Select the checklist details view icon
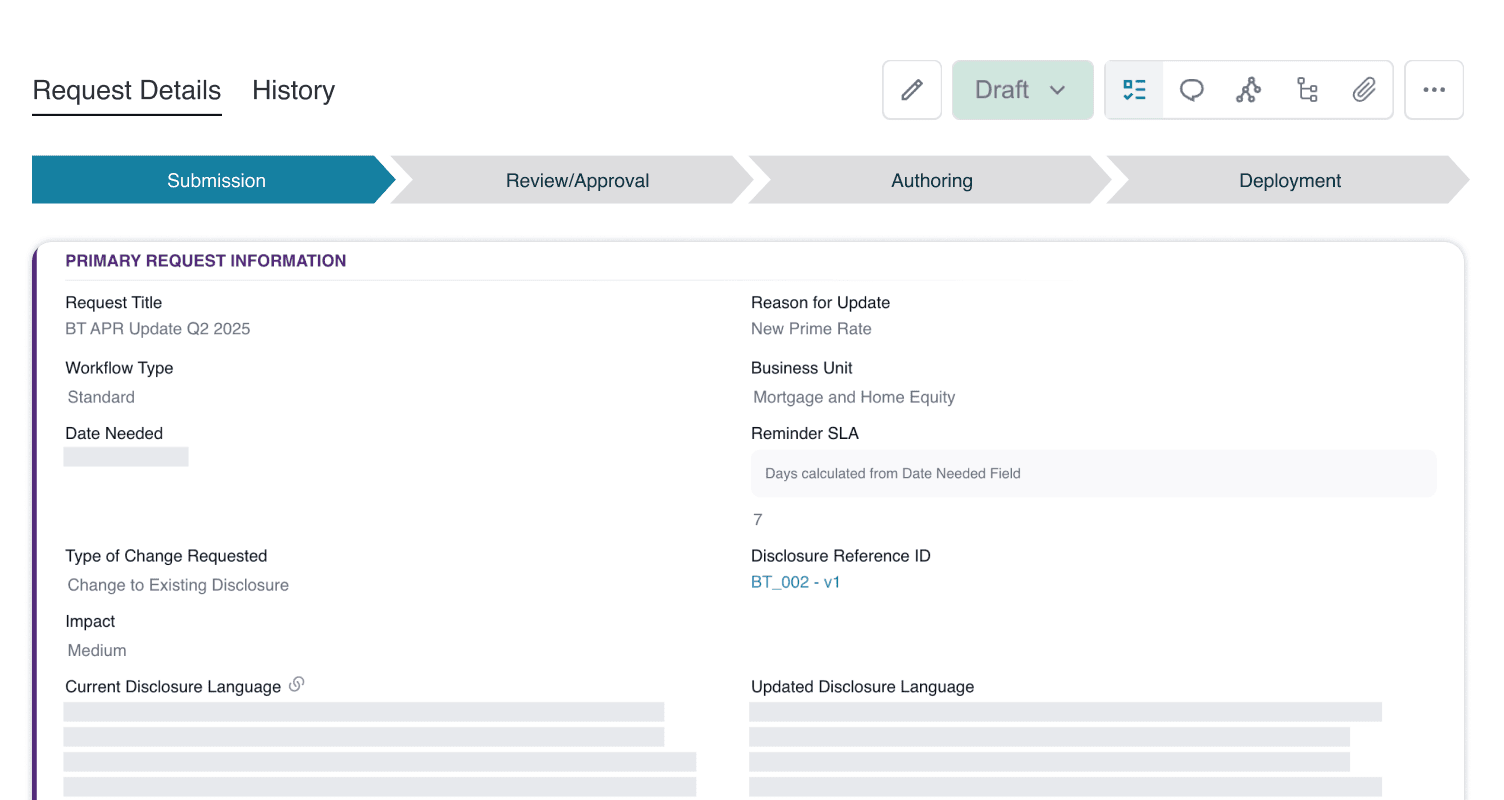 1134,90
